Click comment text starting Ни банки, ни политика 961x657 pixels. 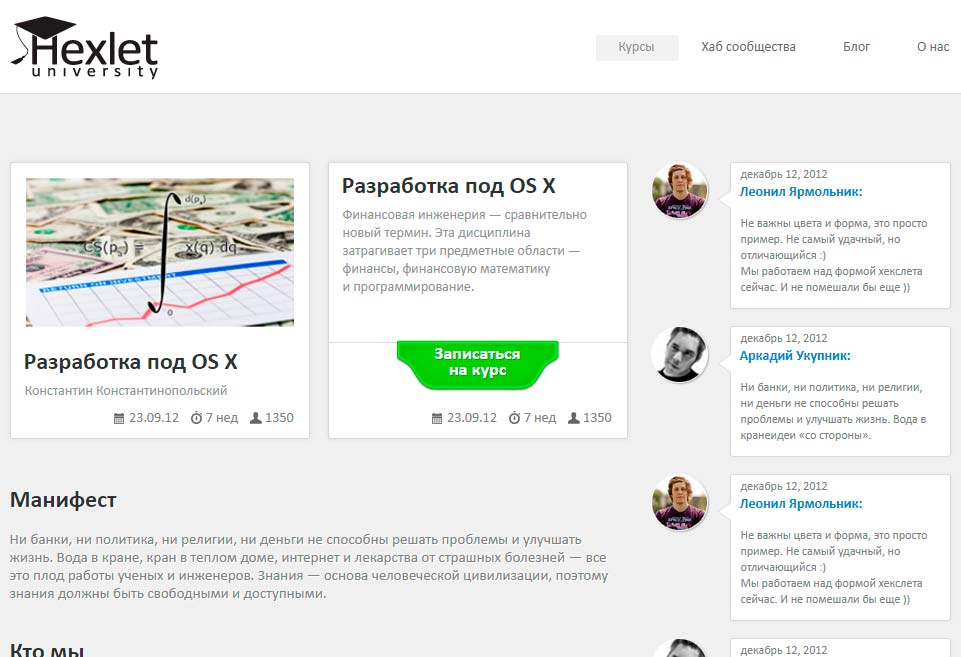(x=833, y=411)
